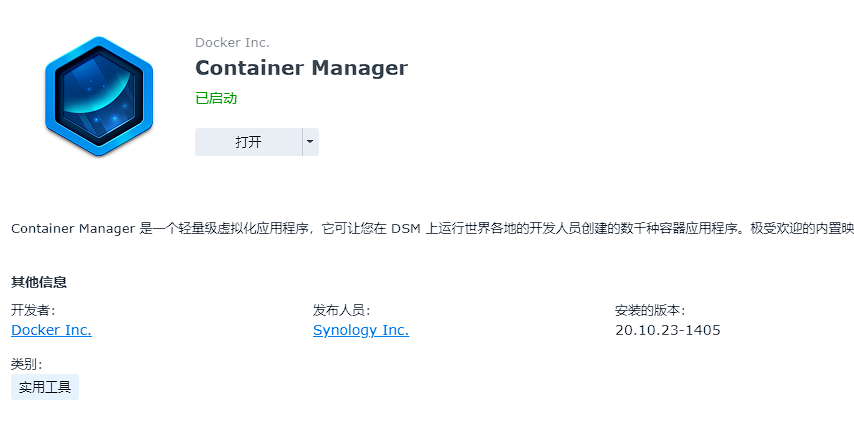The width and height of the screenshot is (854, 442).
Task: Click the bold Container Manager title
Action: click(x=301, y=68)
